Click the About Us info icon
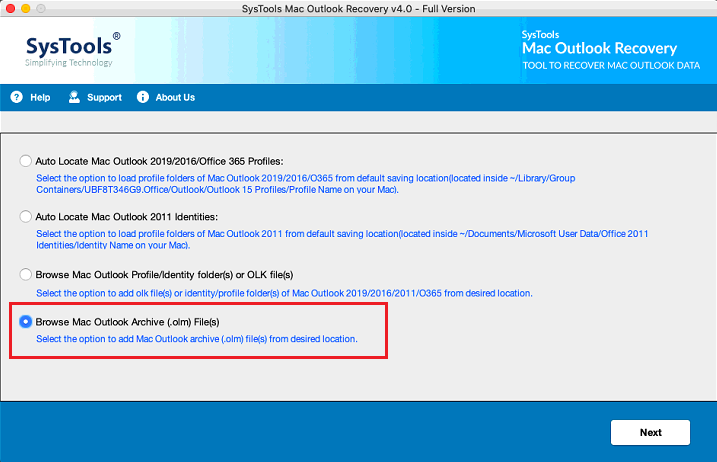 [143, 97]
